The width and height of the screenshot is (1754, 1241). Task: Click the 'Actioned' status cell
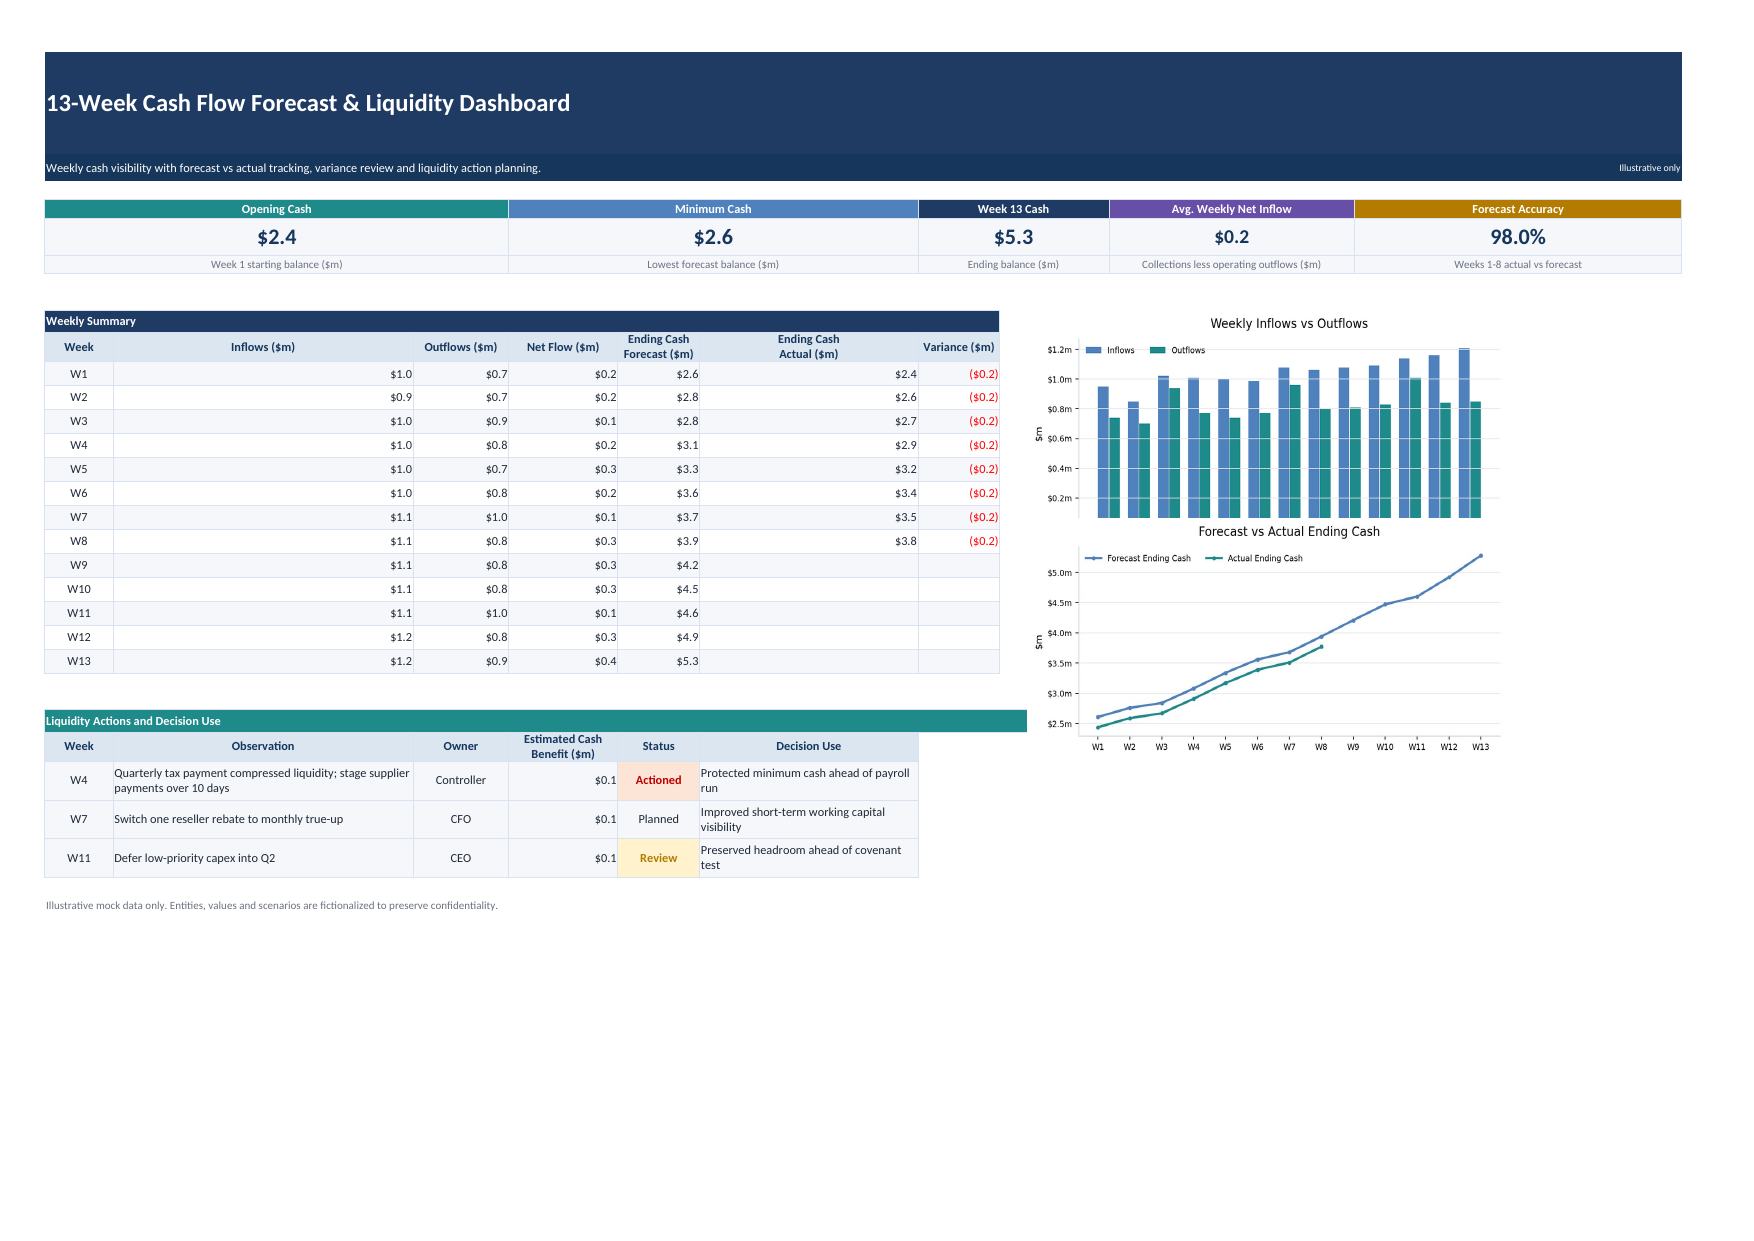coord(658,781)
